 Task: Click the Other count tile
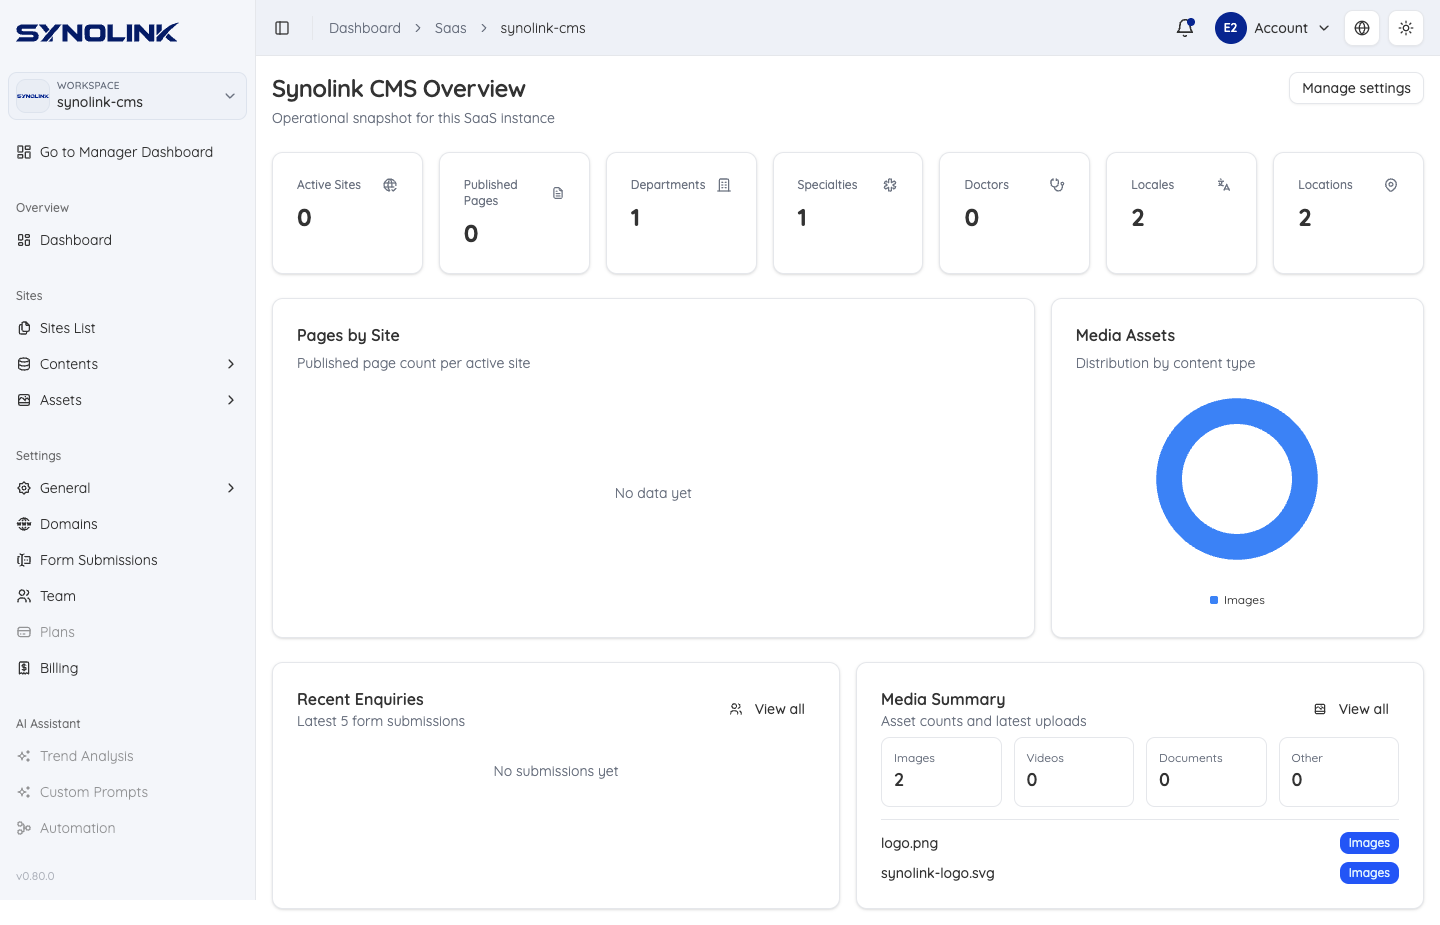[x=1339, y=772]
